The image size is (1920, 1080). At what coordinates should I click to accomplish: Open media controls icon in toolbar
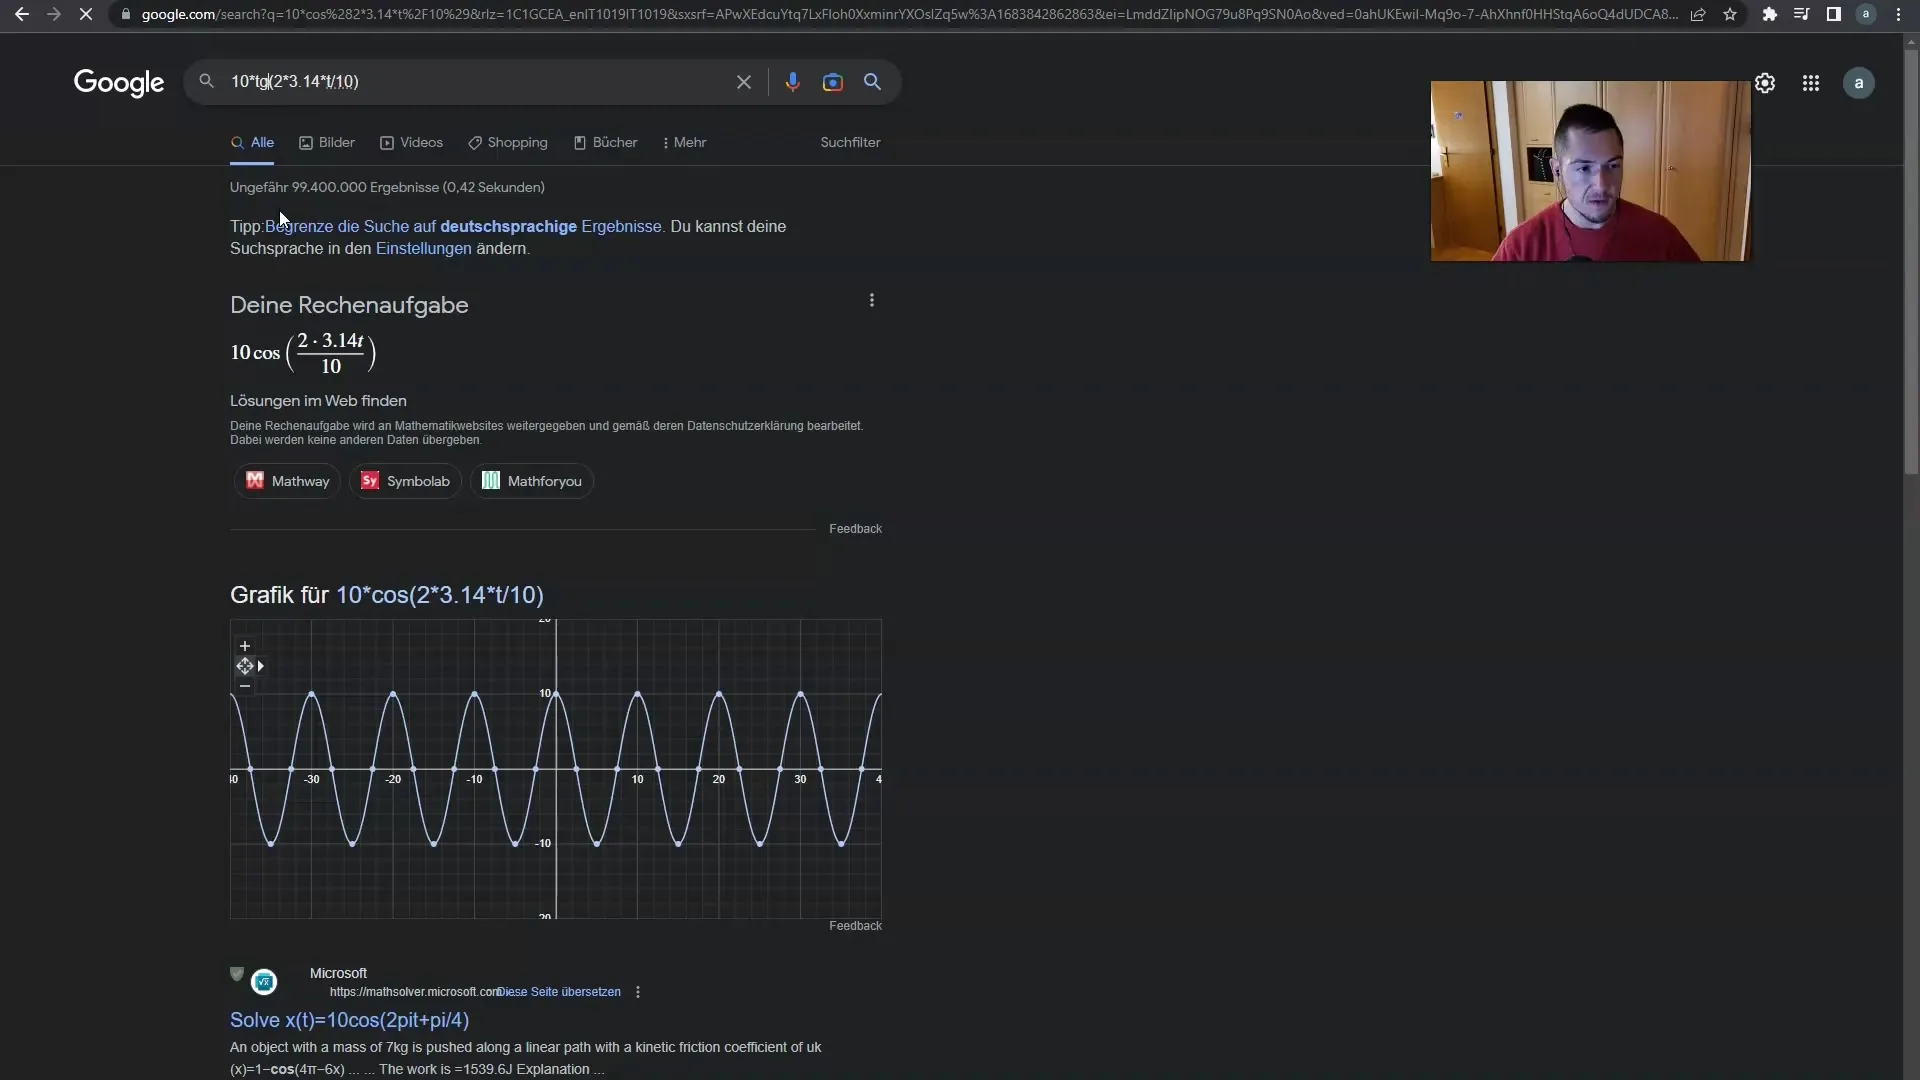1801,14
